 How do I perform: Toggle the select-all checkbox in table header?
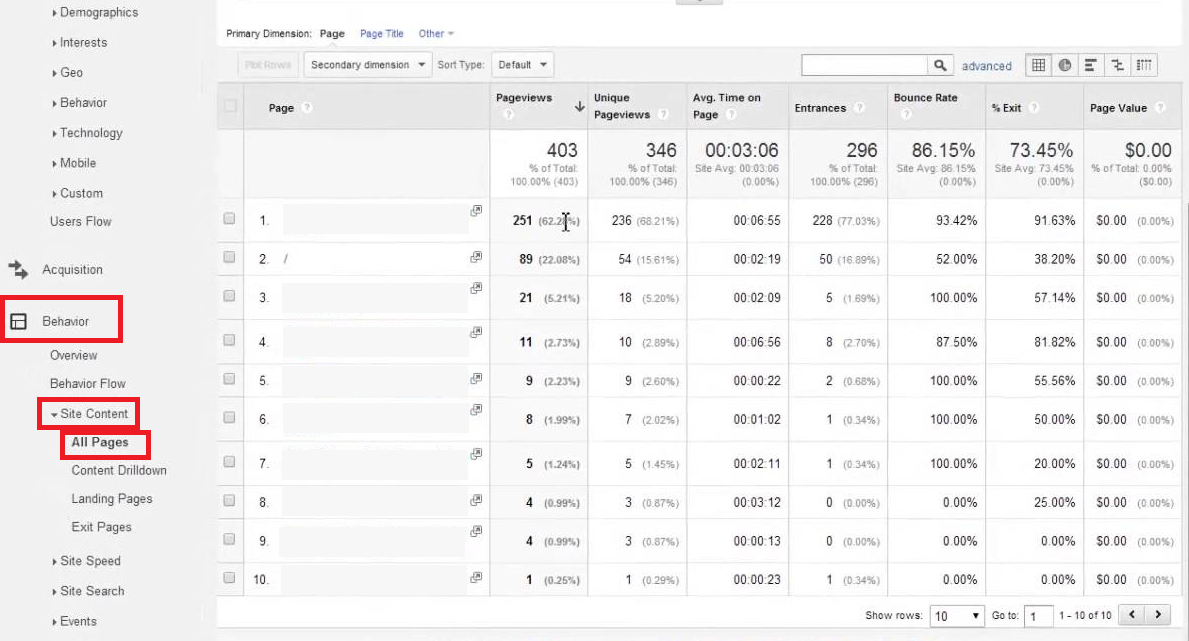(x=231, y=106)
